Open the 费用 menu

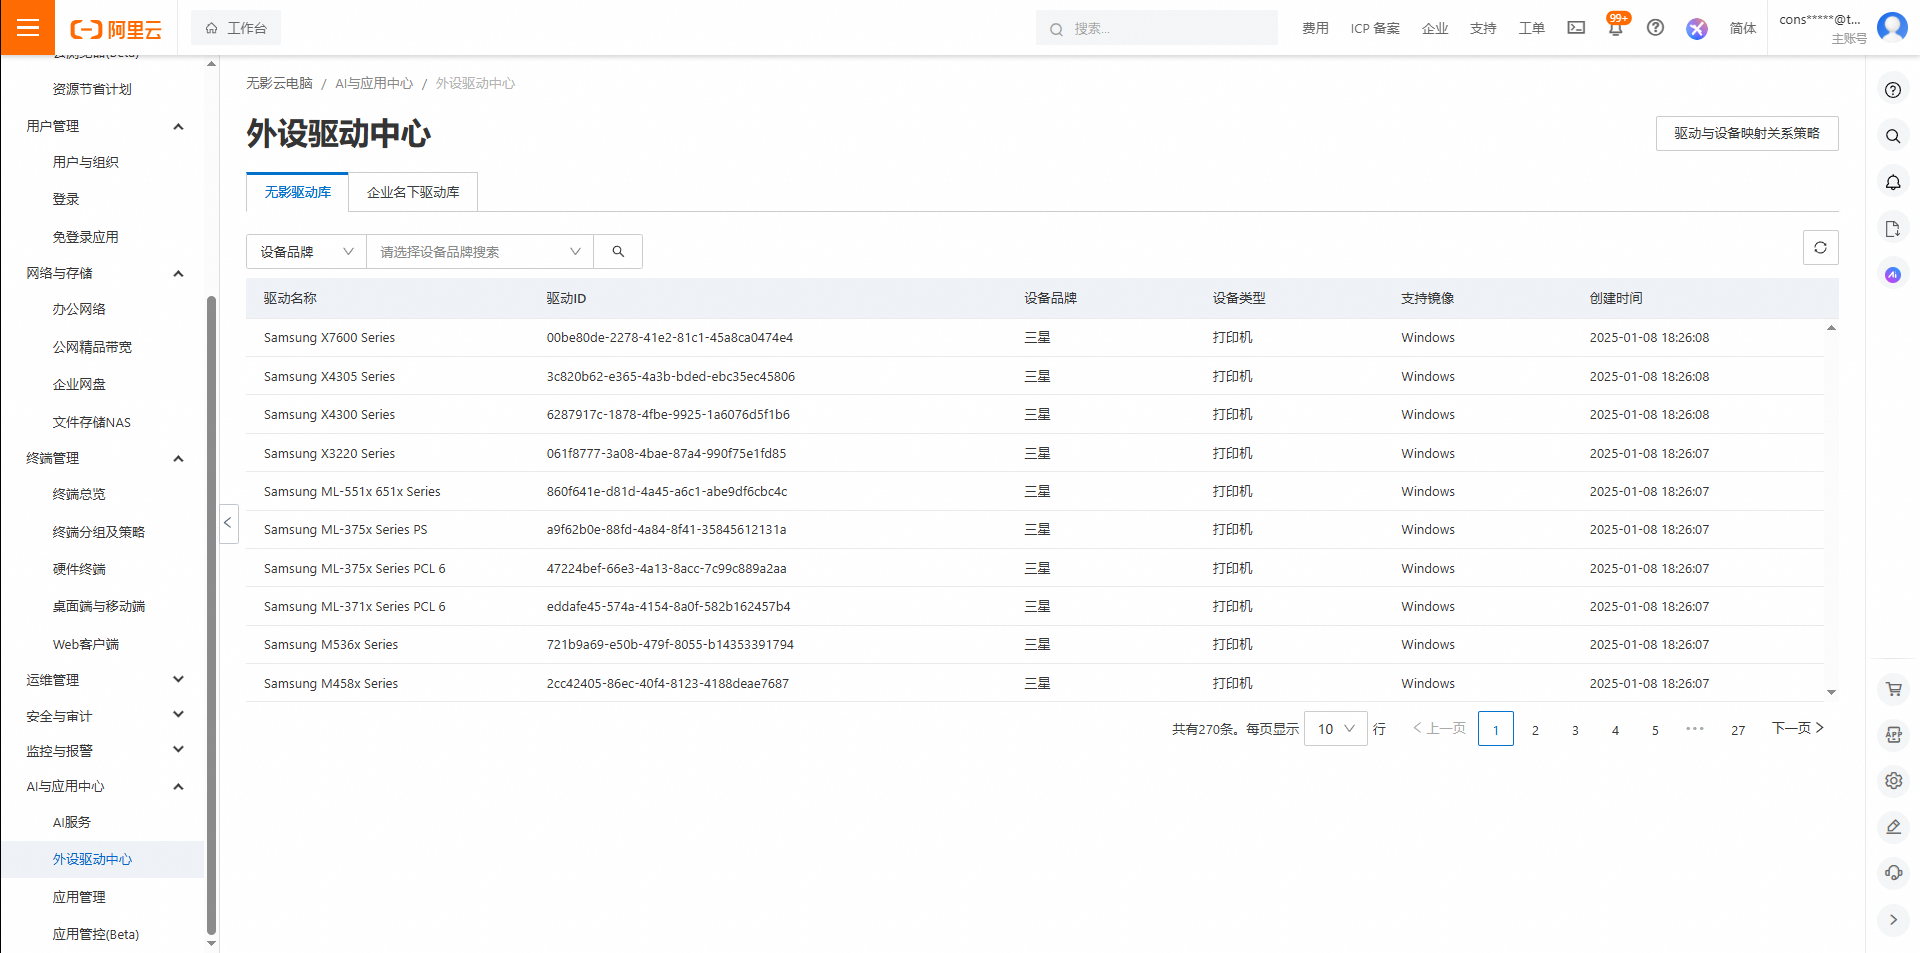[1315, 28]
